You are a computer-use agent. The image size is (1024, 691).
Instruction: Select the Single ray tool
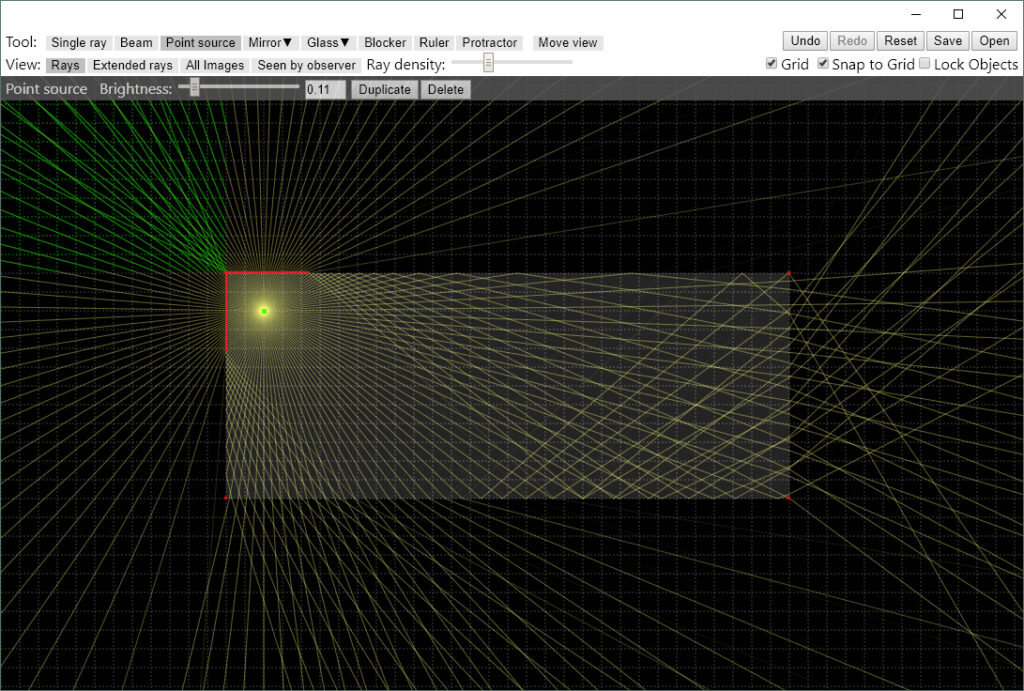pos(78,43)
